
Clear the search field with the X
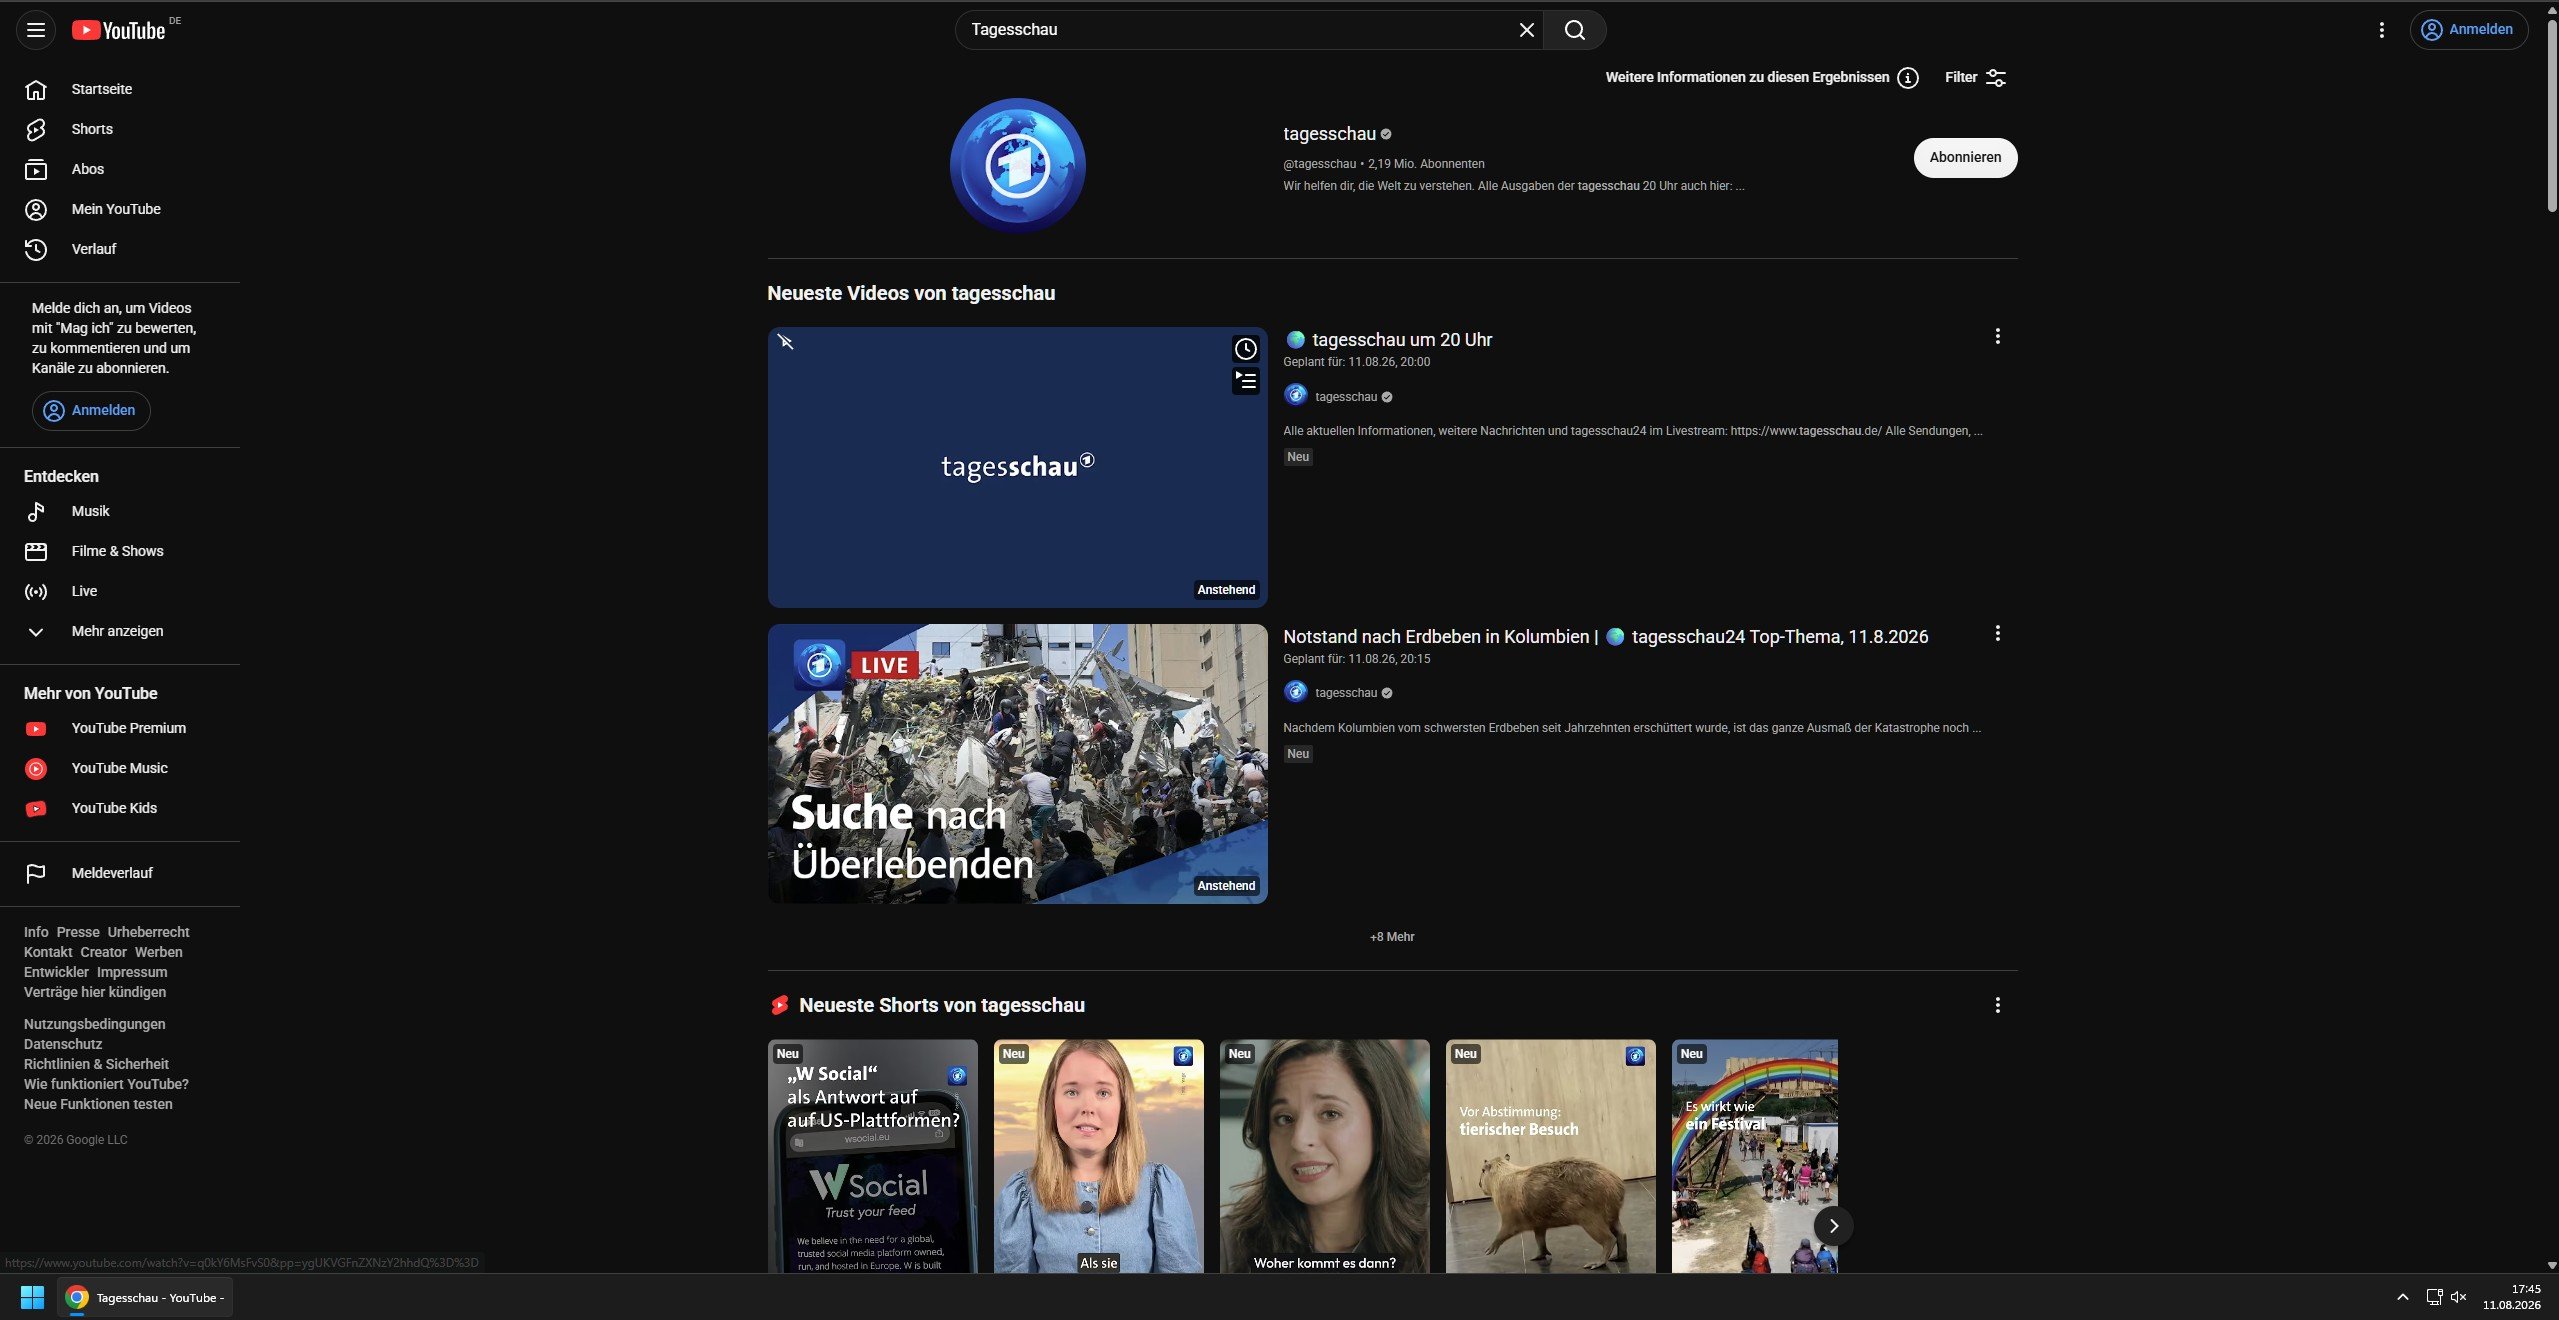1526,30
